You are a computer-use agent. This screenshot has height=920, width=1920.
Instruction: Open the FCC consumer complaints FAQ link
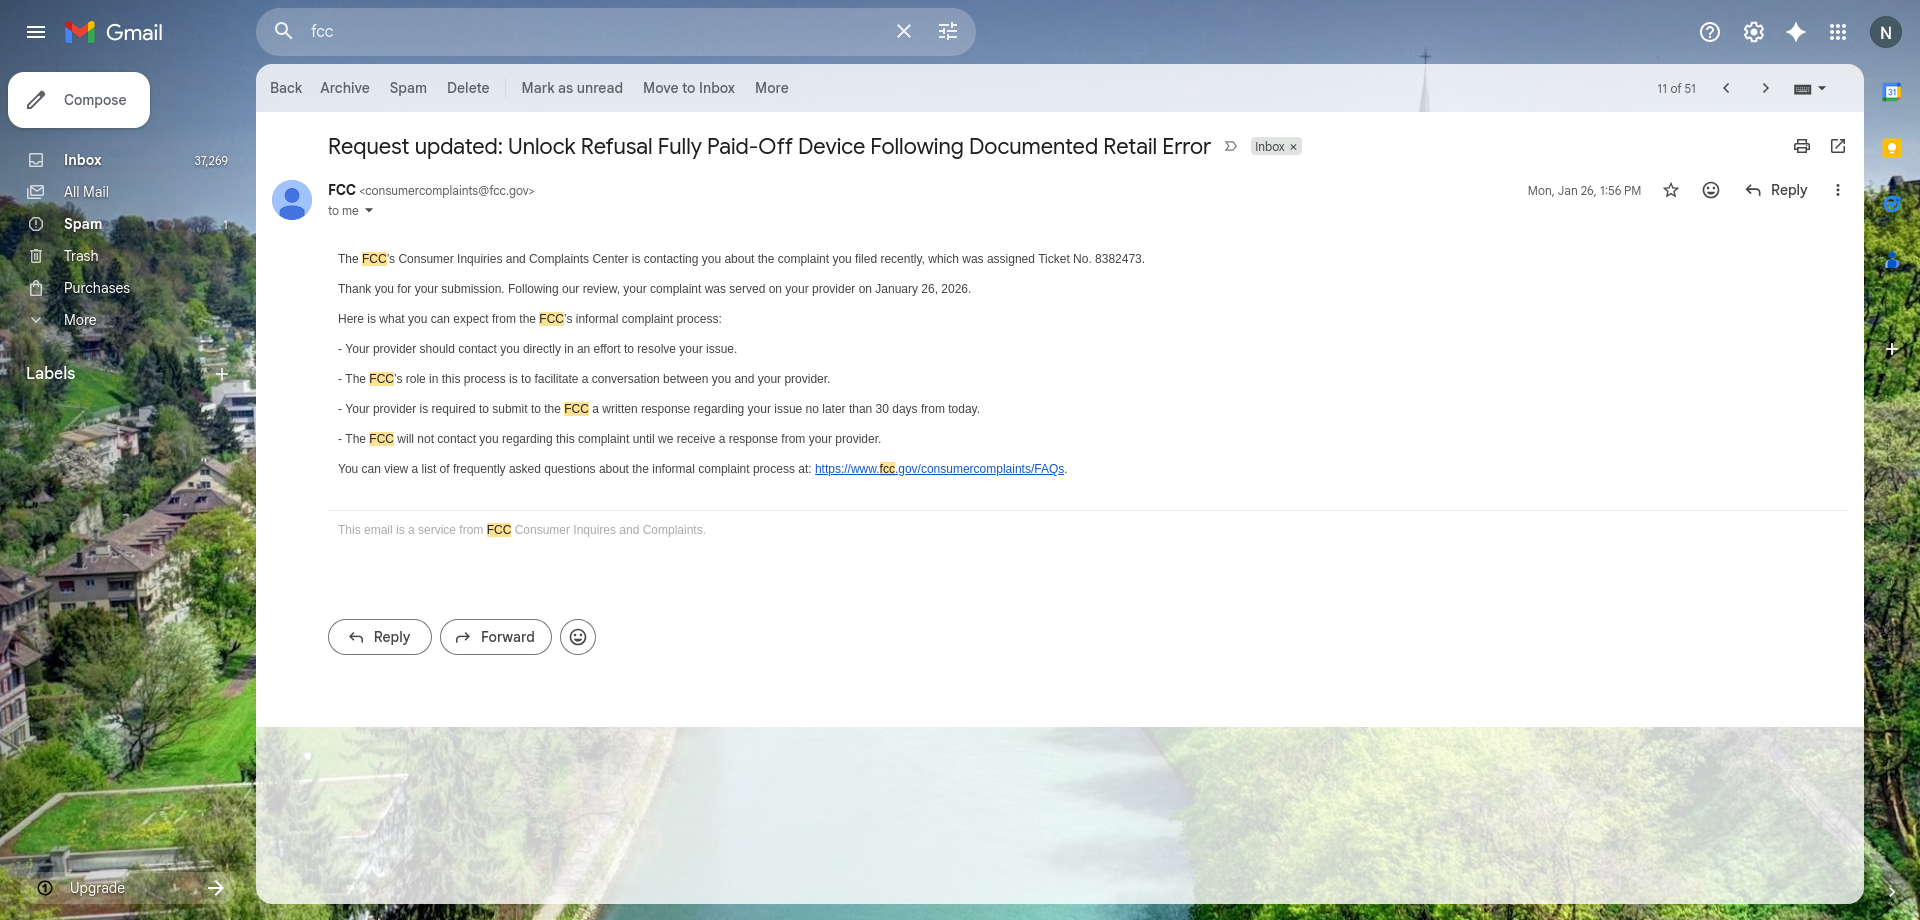click(x=938, y=468)
